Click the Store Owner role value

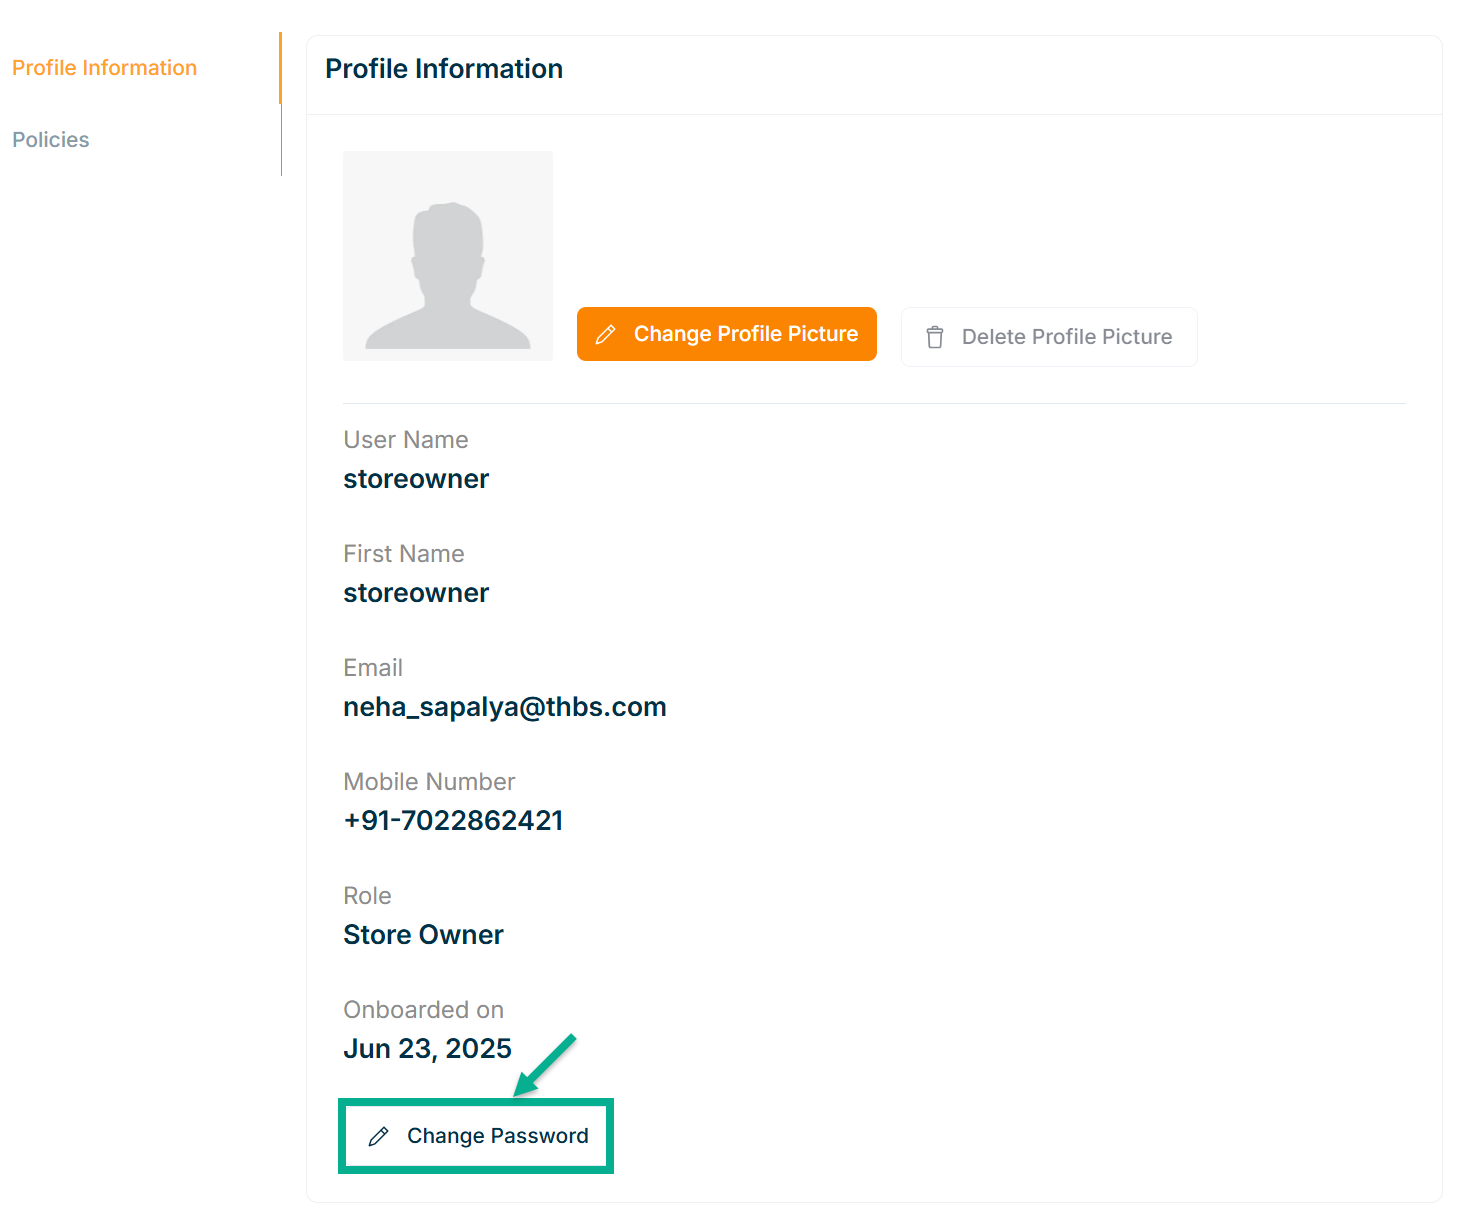point(423,935)
